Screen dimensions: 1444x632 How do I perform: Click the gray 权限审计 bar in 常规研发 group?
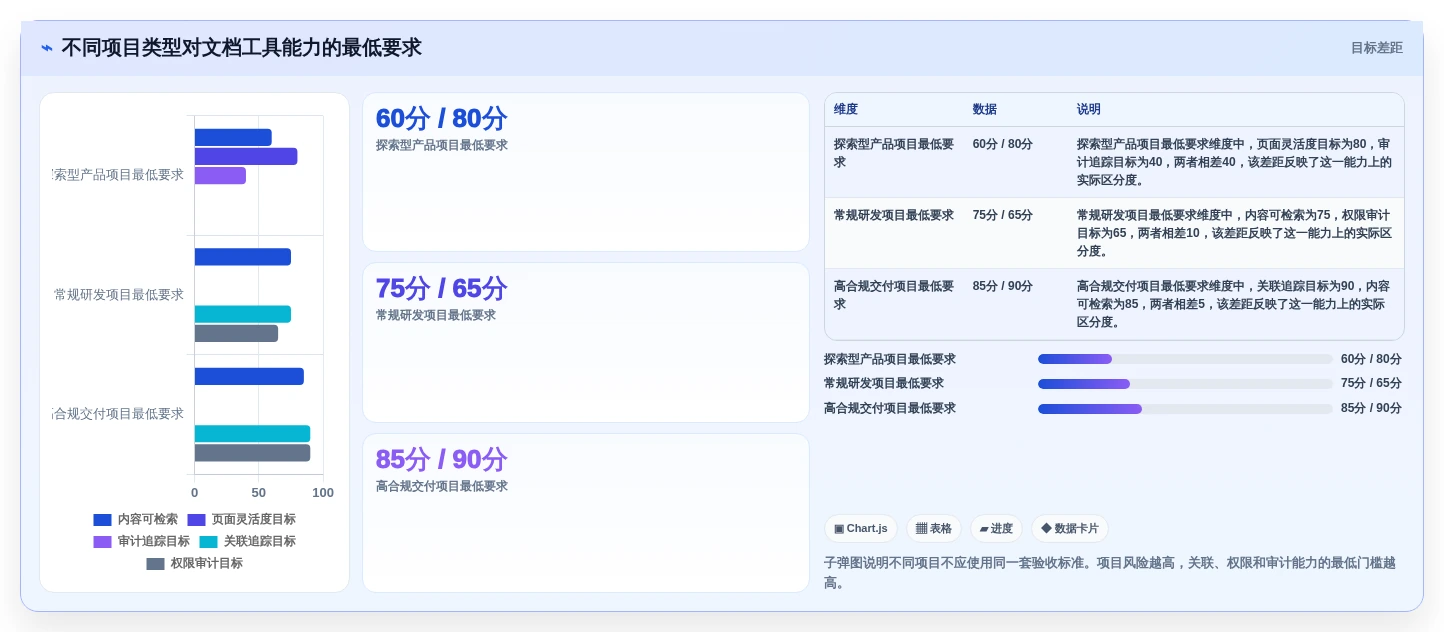coord(236,333)
